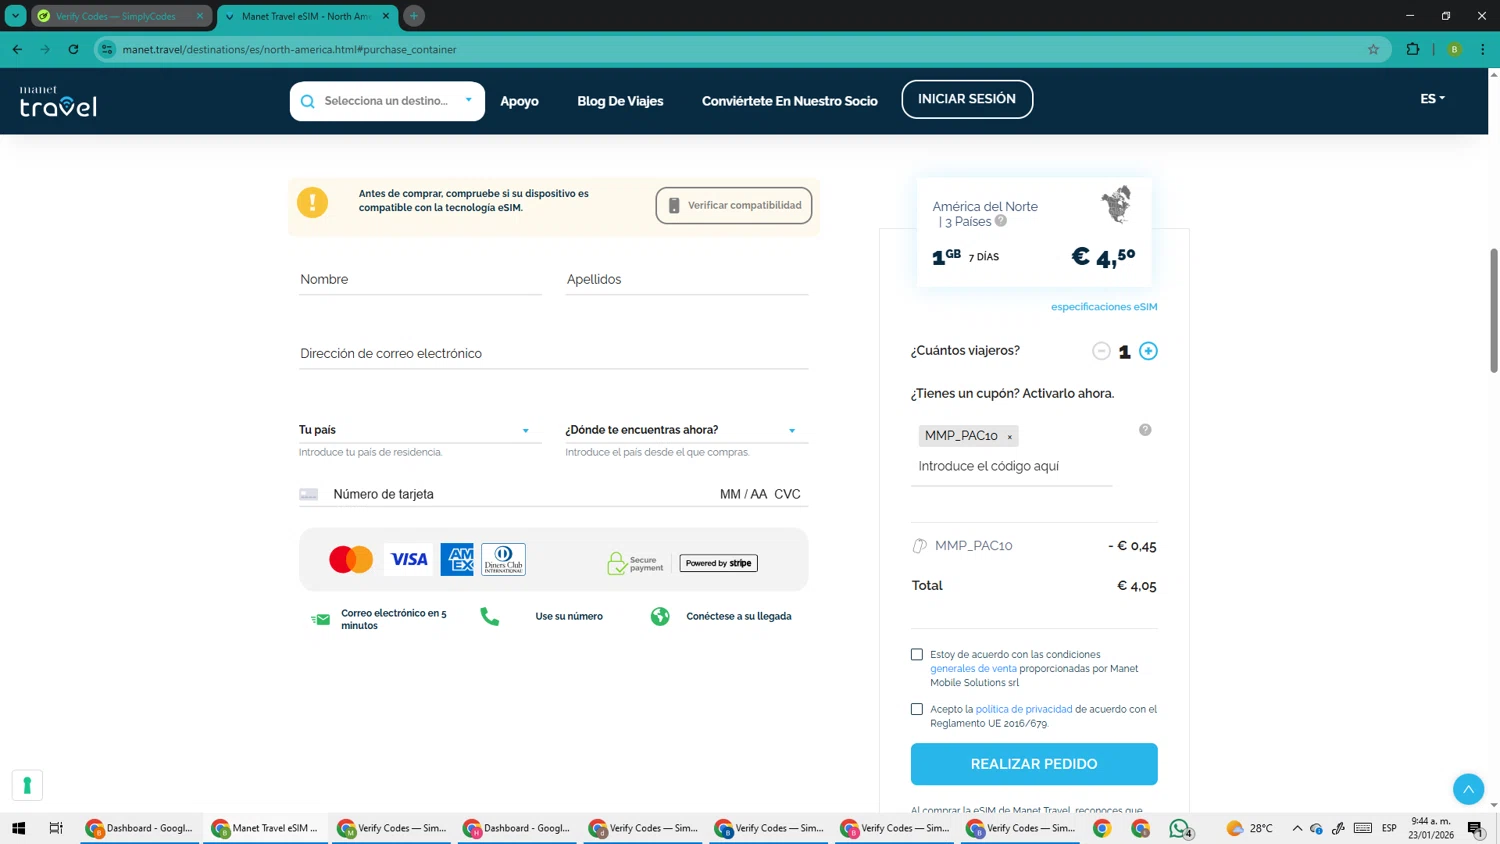Open the especificaciones eSIM link
1500x844 pixels.
coord(1104,307)
